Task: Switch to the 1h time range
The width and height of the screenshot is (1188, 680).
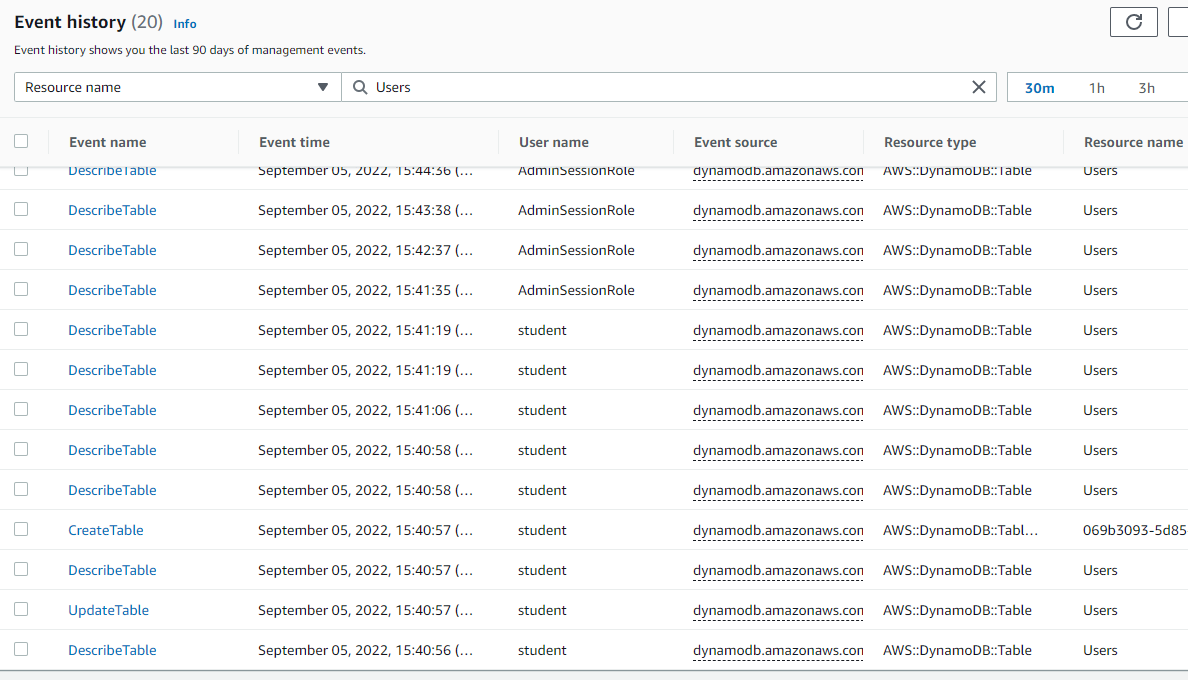Action: pos(1096,87)
